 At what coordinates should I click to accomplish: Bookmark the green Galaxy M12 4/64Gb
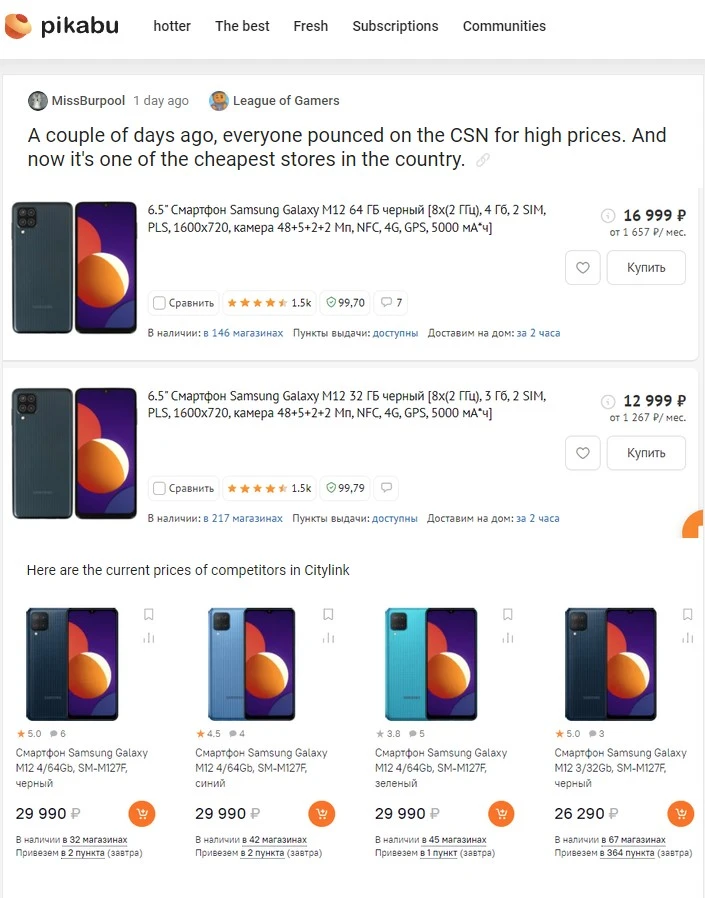(x=508, y=614)
